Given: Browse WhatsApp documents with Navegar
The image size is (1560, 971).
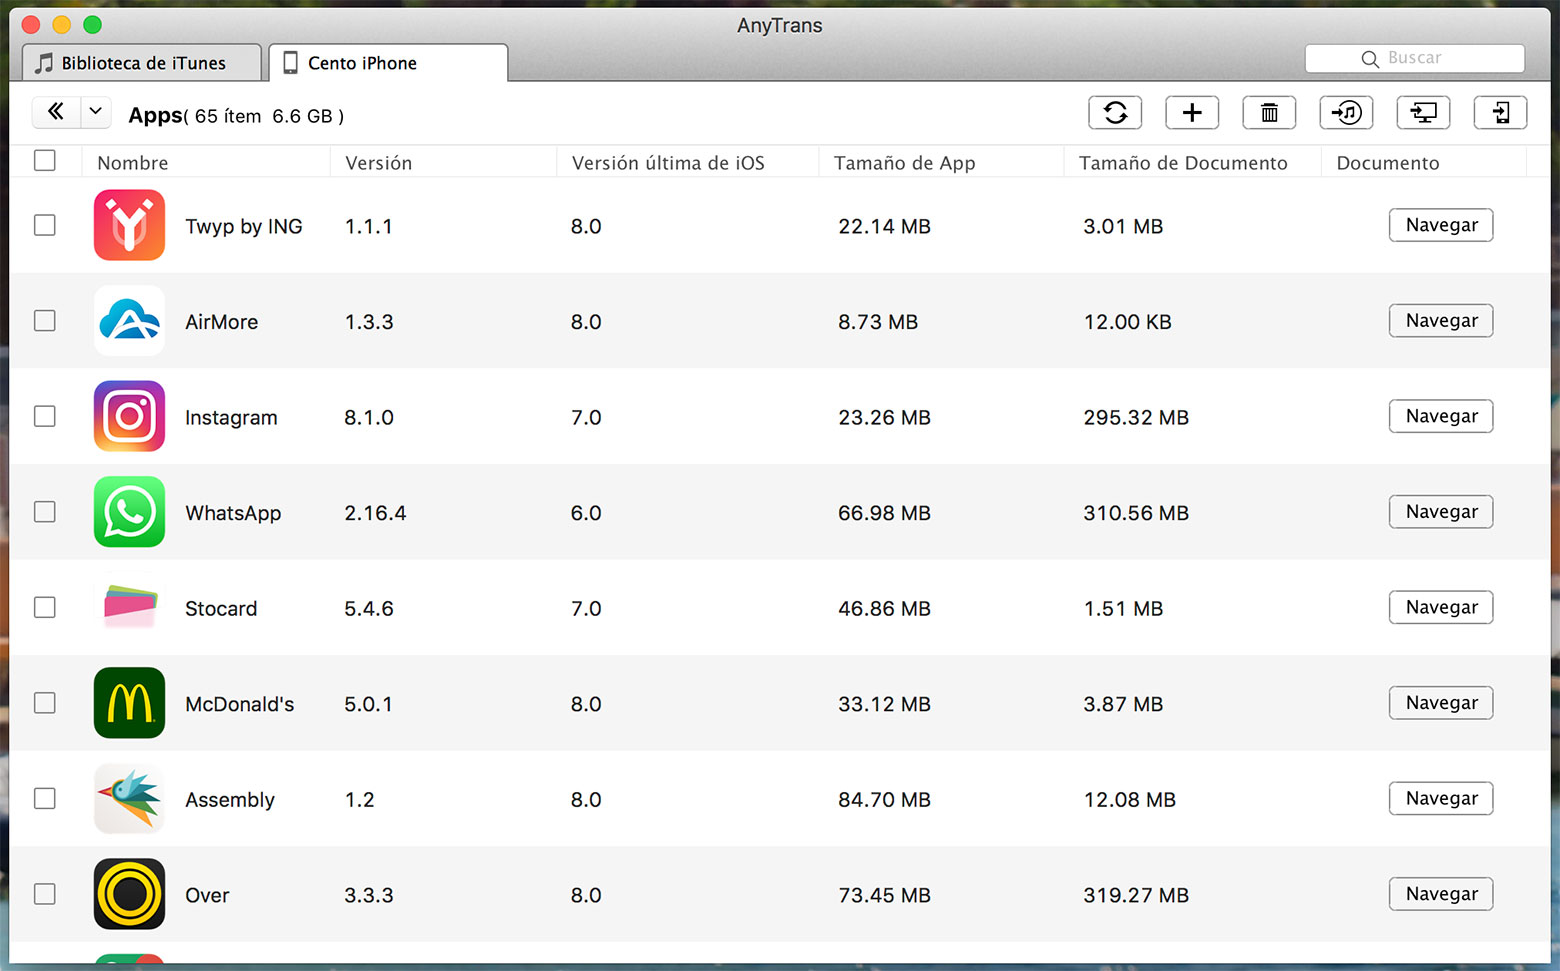Looking at the screenshot, I should 1441,511.
